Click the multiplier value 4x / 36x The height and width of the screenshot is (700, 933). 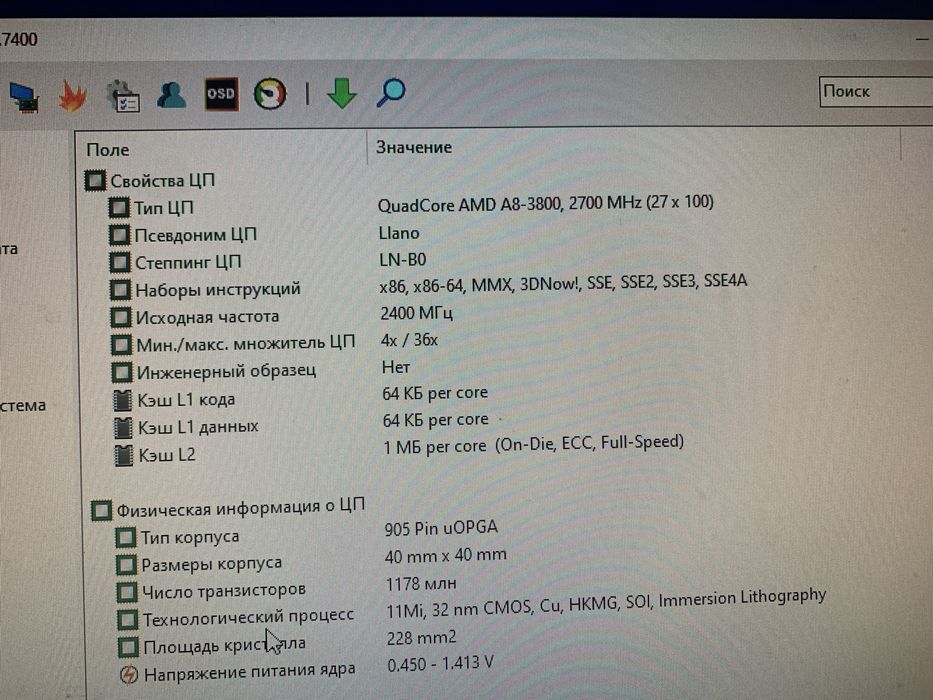pos(409,340)
